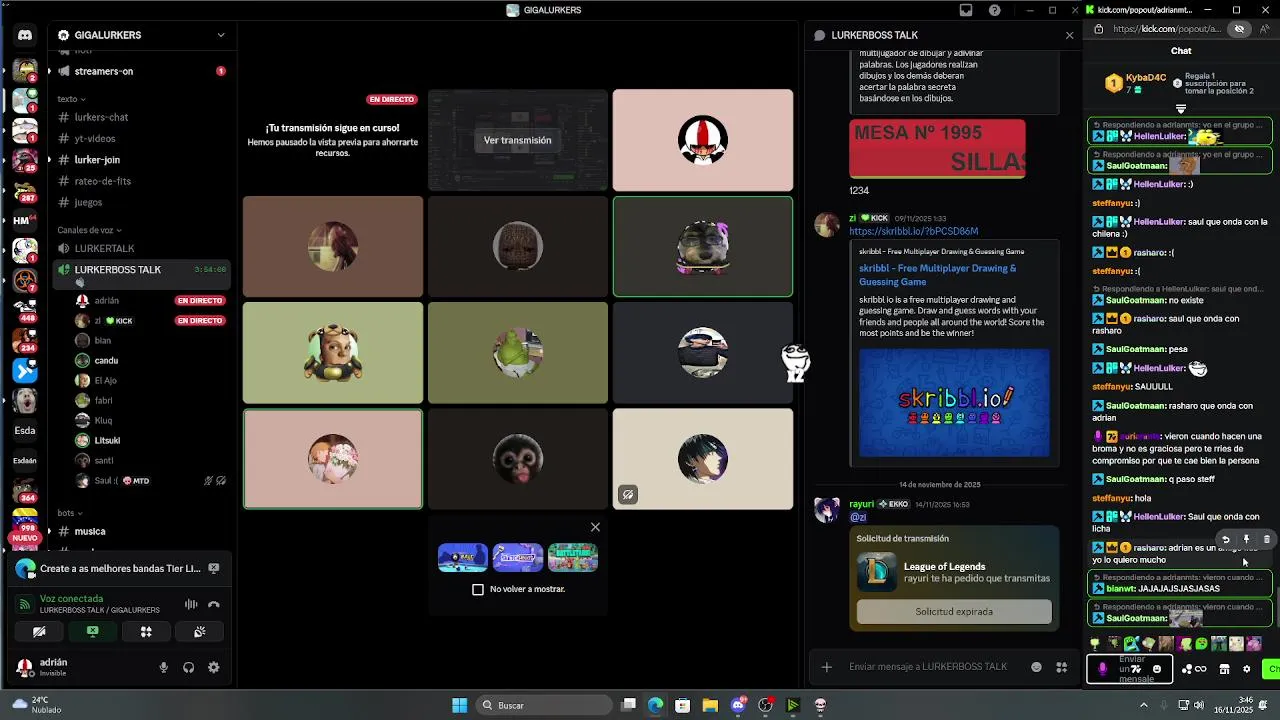Image resolution: width=1280 pixels, height=720 pixels.
Task: Check 'No volver a mostrar' checkbox
Action: [478, 589]
